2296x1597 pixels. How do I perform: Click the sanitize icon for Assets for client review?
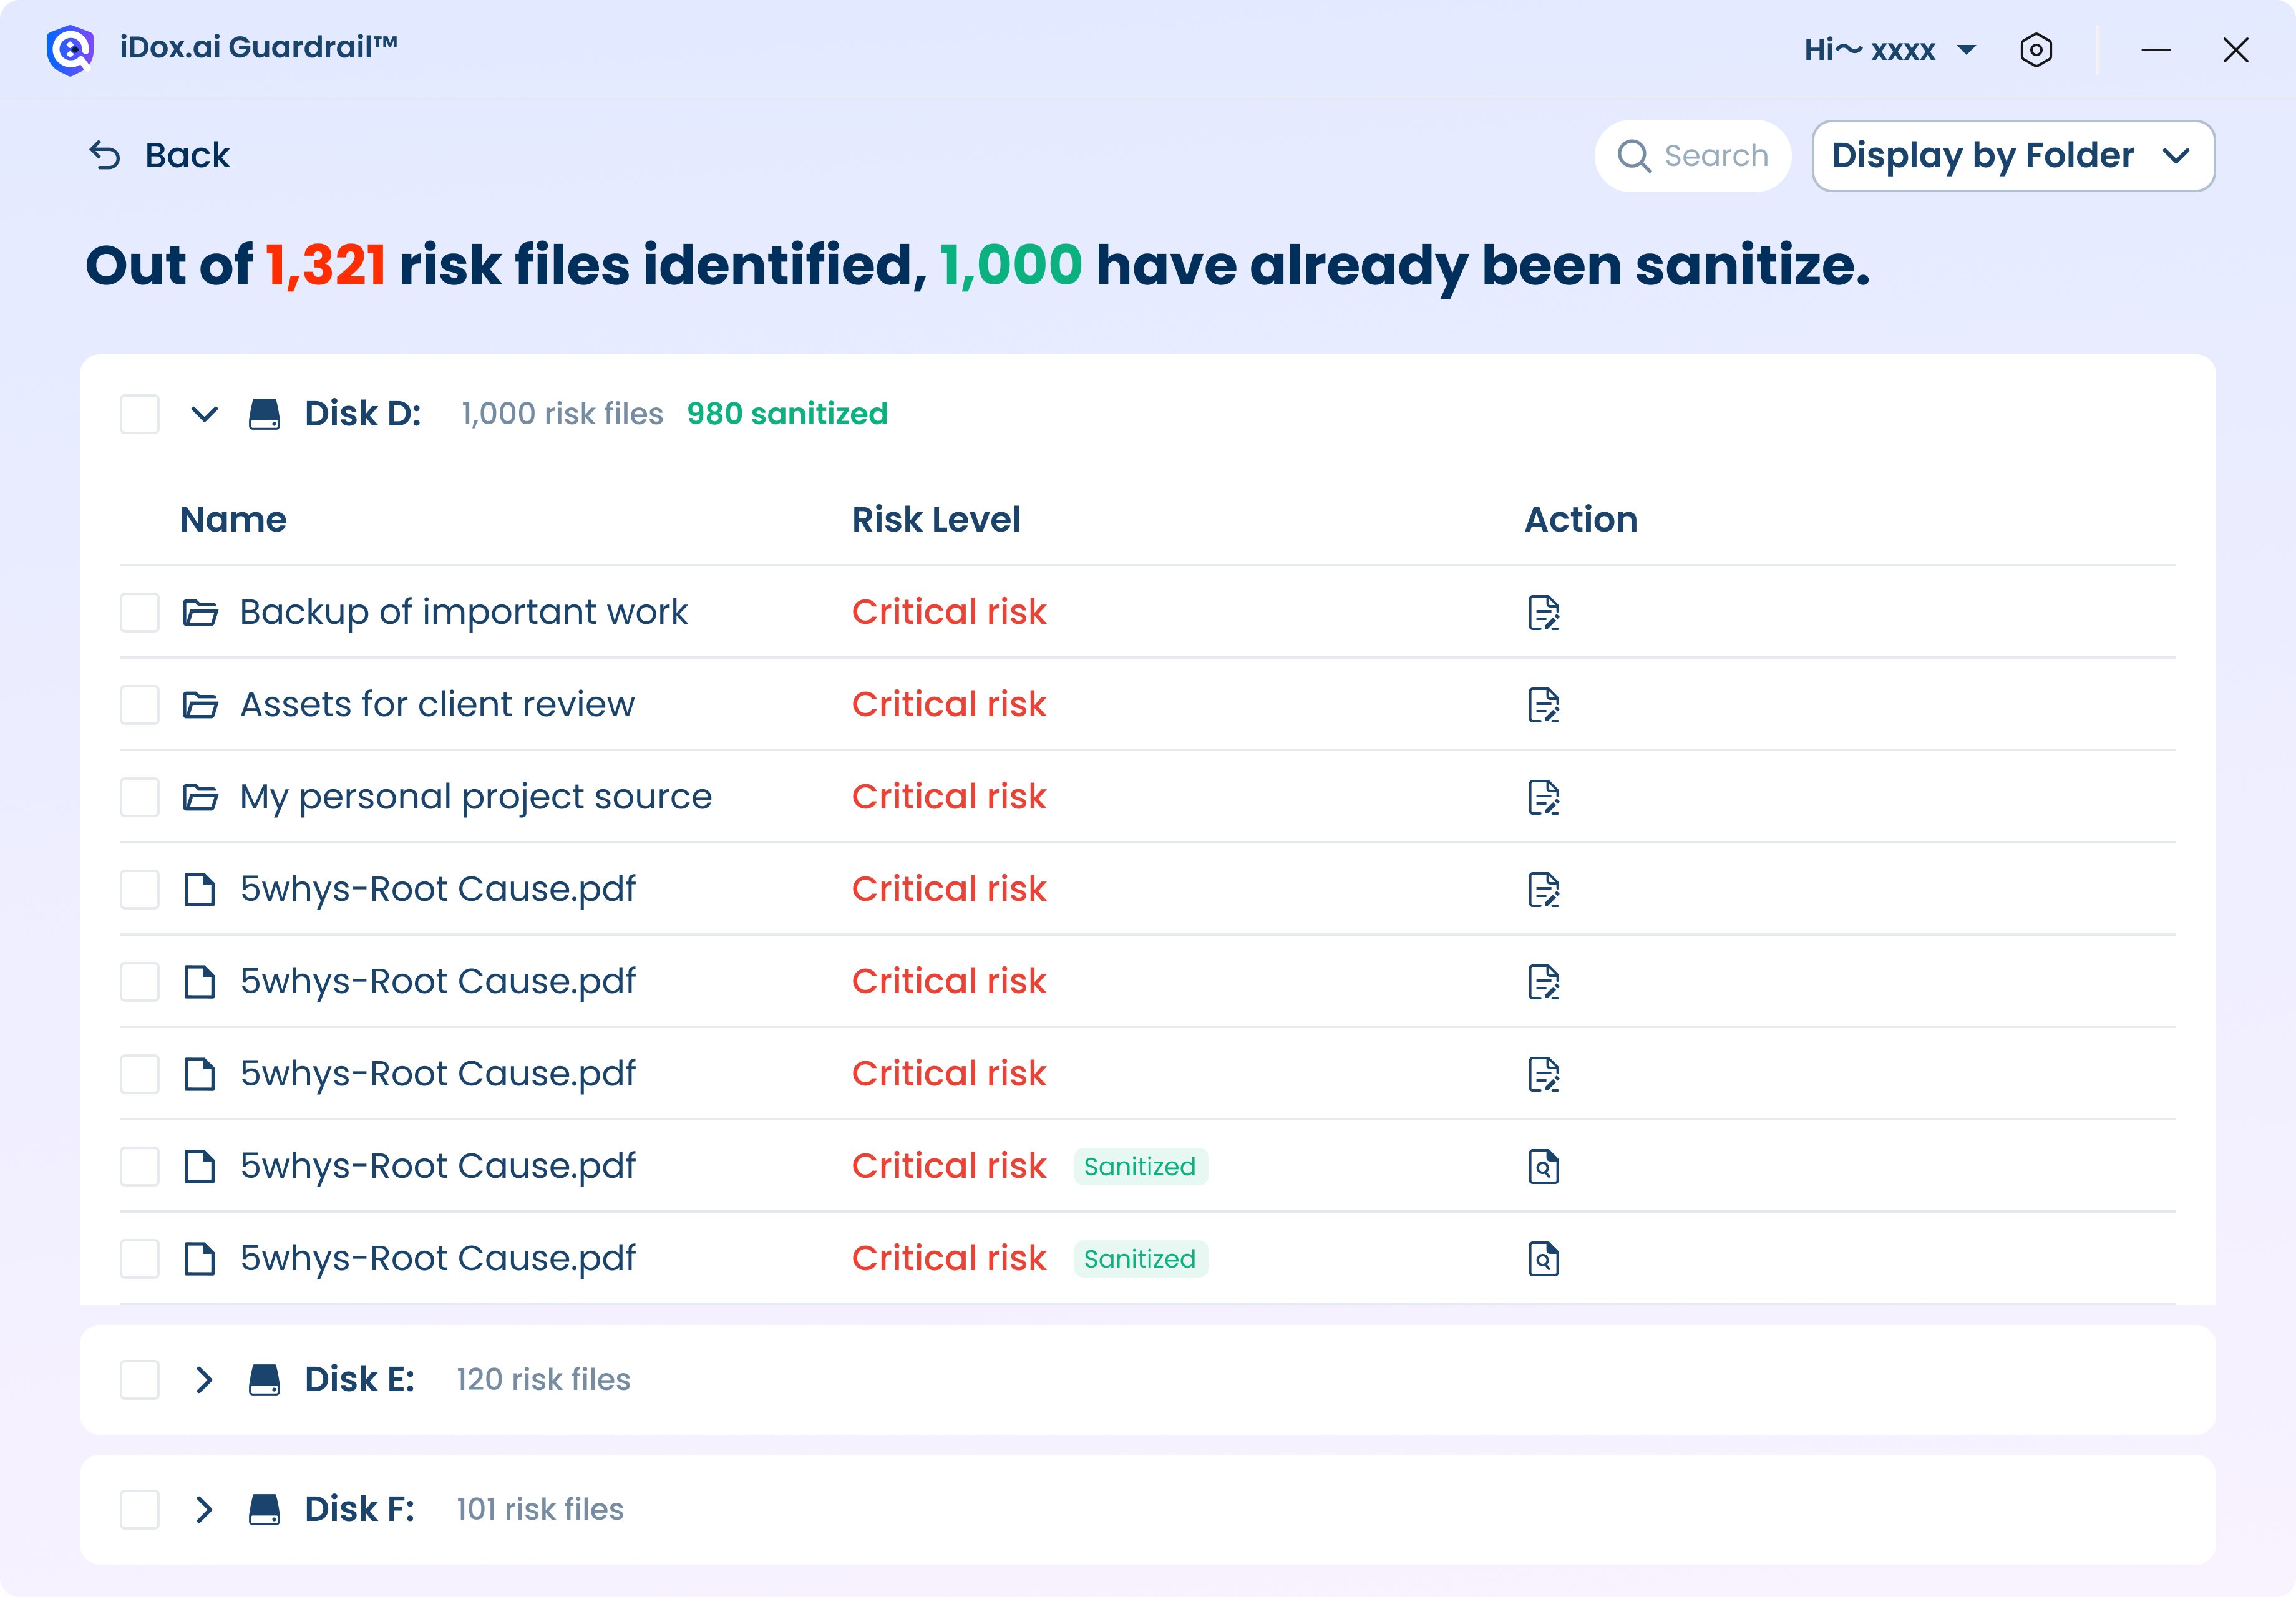pyautogui.click(x=1543, y=705)
